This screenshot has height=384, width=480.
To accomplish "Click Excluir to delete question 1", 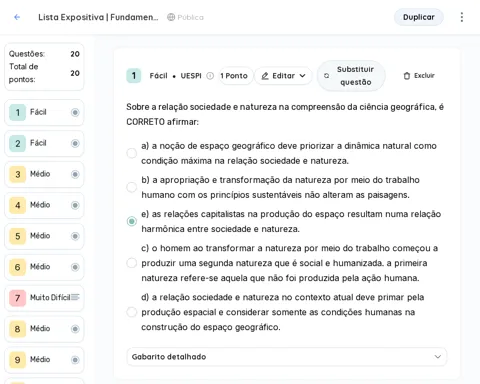I will click(x=419, y=76).
